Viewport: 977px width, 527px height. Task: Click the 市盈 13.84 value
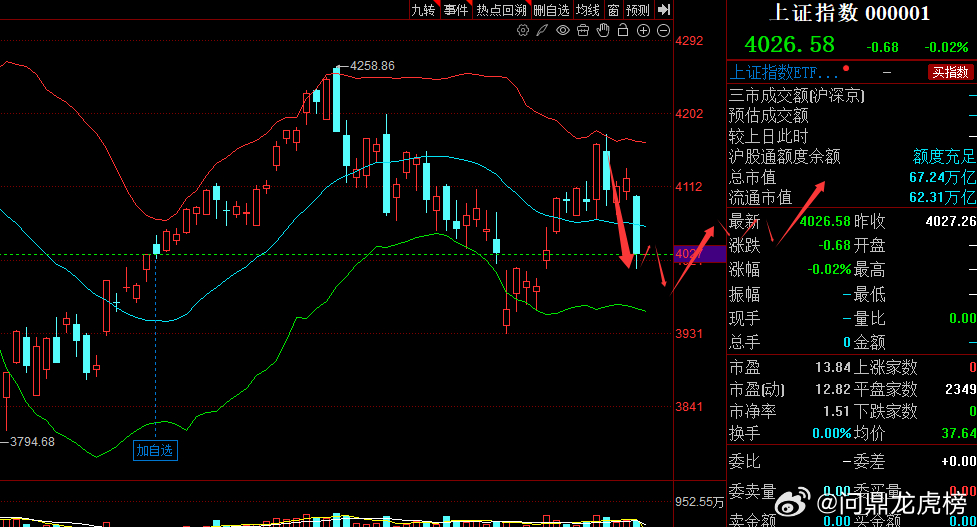(832, 368)
